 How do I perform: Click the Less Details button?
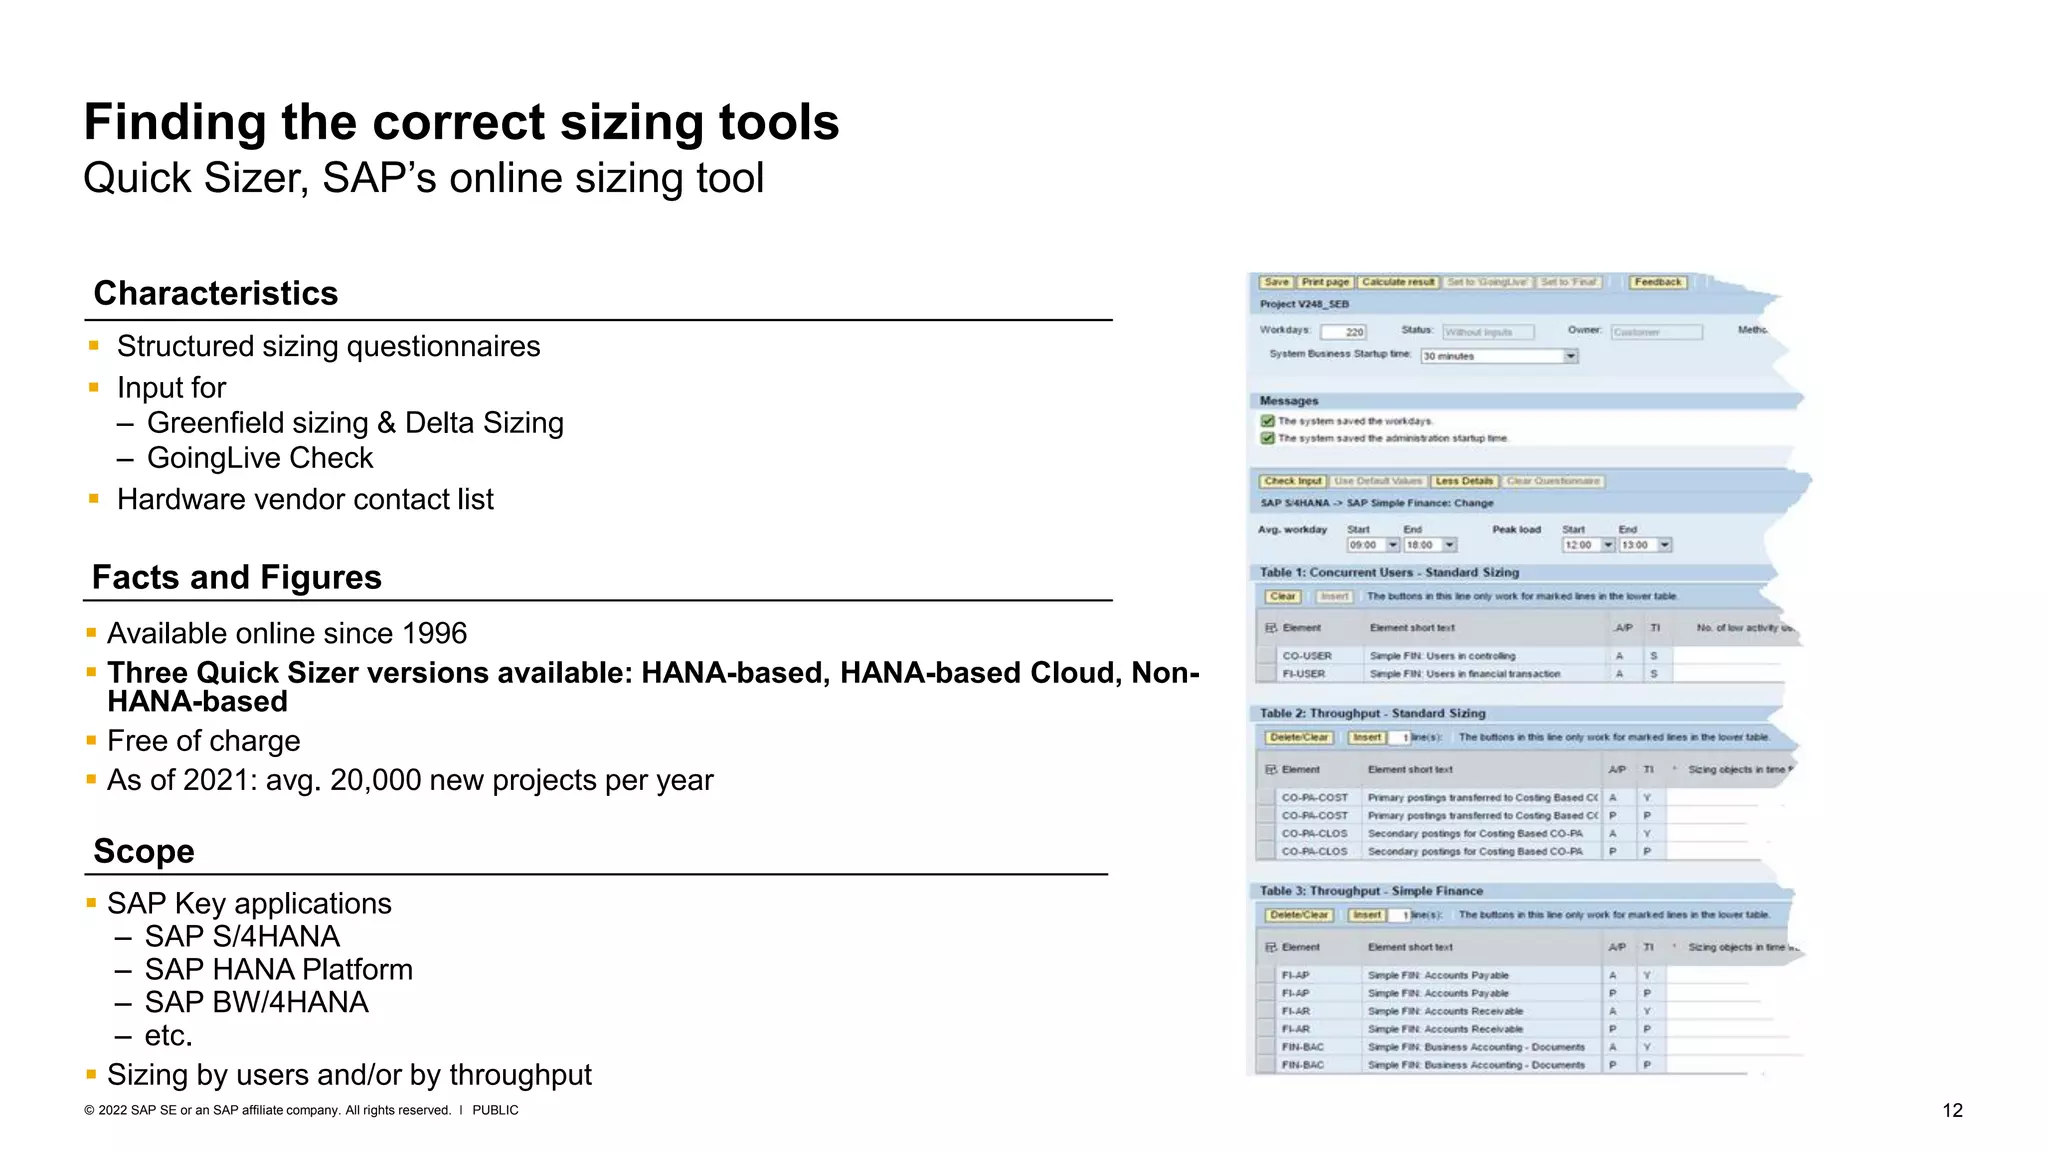[x=1464, y=481]
